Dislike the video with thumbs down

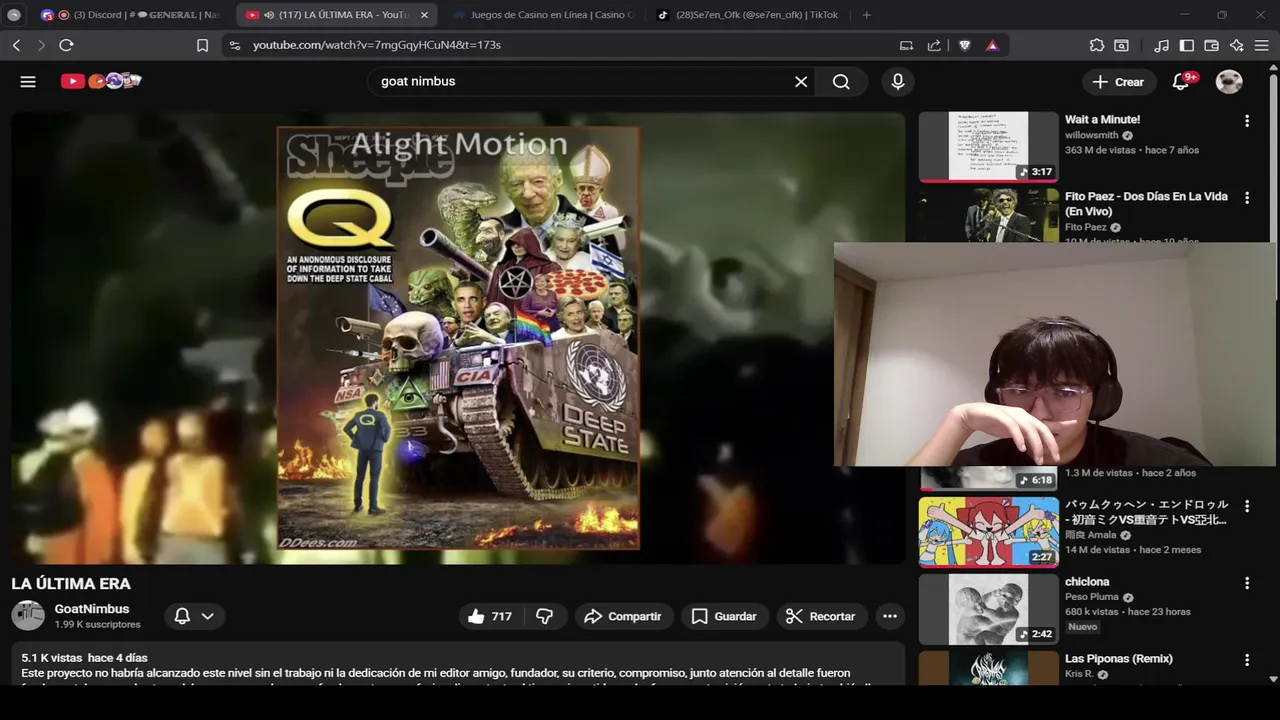545,616
